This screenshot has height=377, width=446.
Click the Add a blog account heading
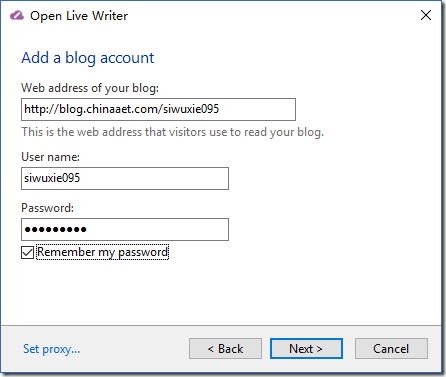[x=88, y=58]
